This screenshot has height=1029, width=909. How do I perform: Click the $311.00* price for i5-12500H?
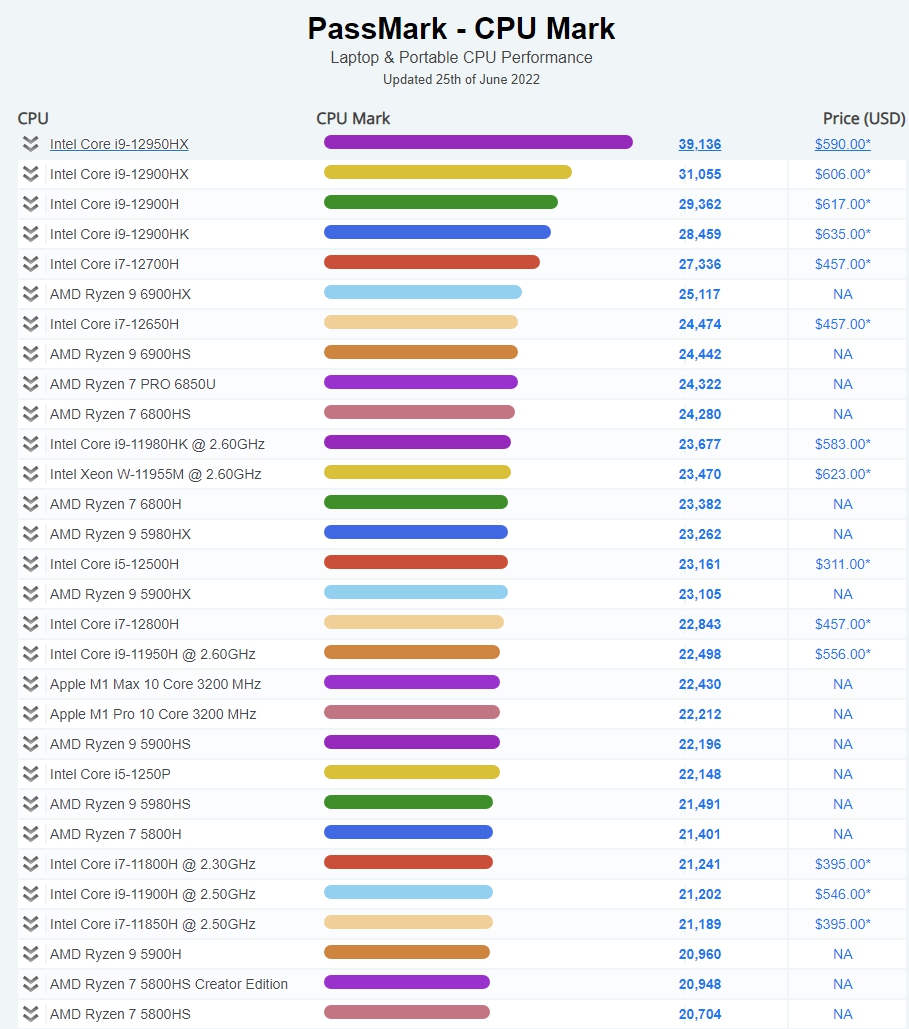pyautogui.click(x=843, y=564)
